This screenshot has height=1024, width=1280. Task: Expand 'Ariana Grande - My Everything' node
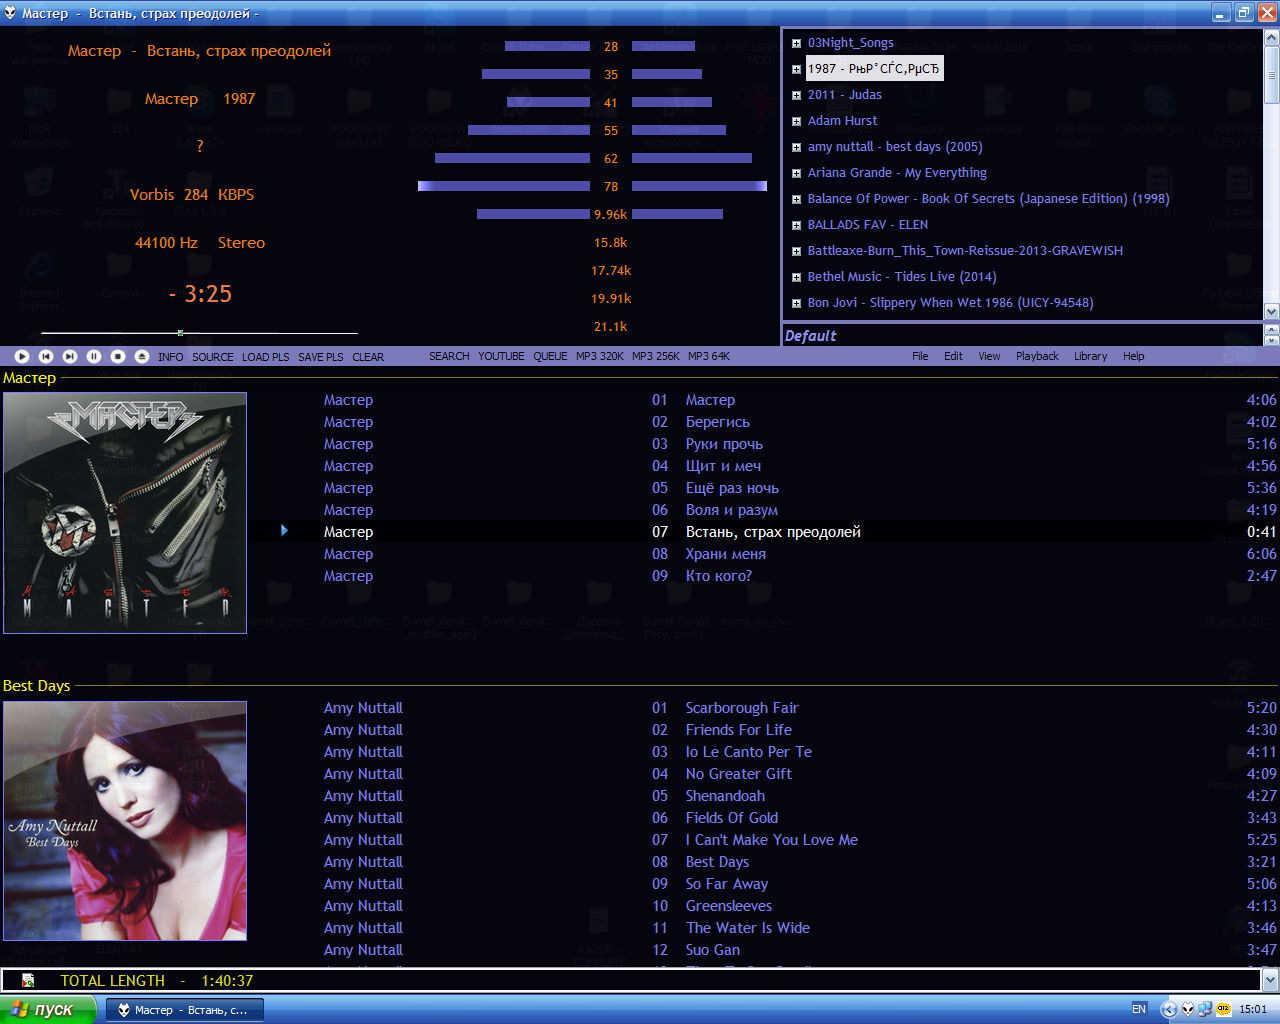tap(796, 173)
